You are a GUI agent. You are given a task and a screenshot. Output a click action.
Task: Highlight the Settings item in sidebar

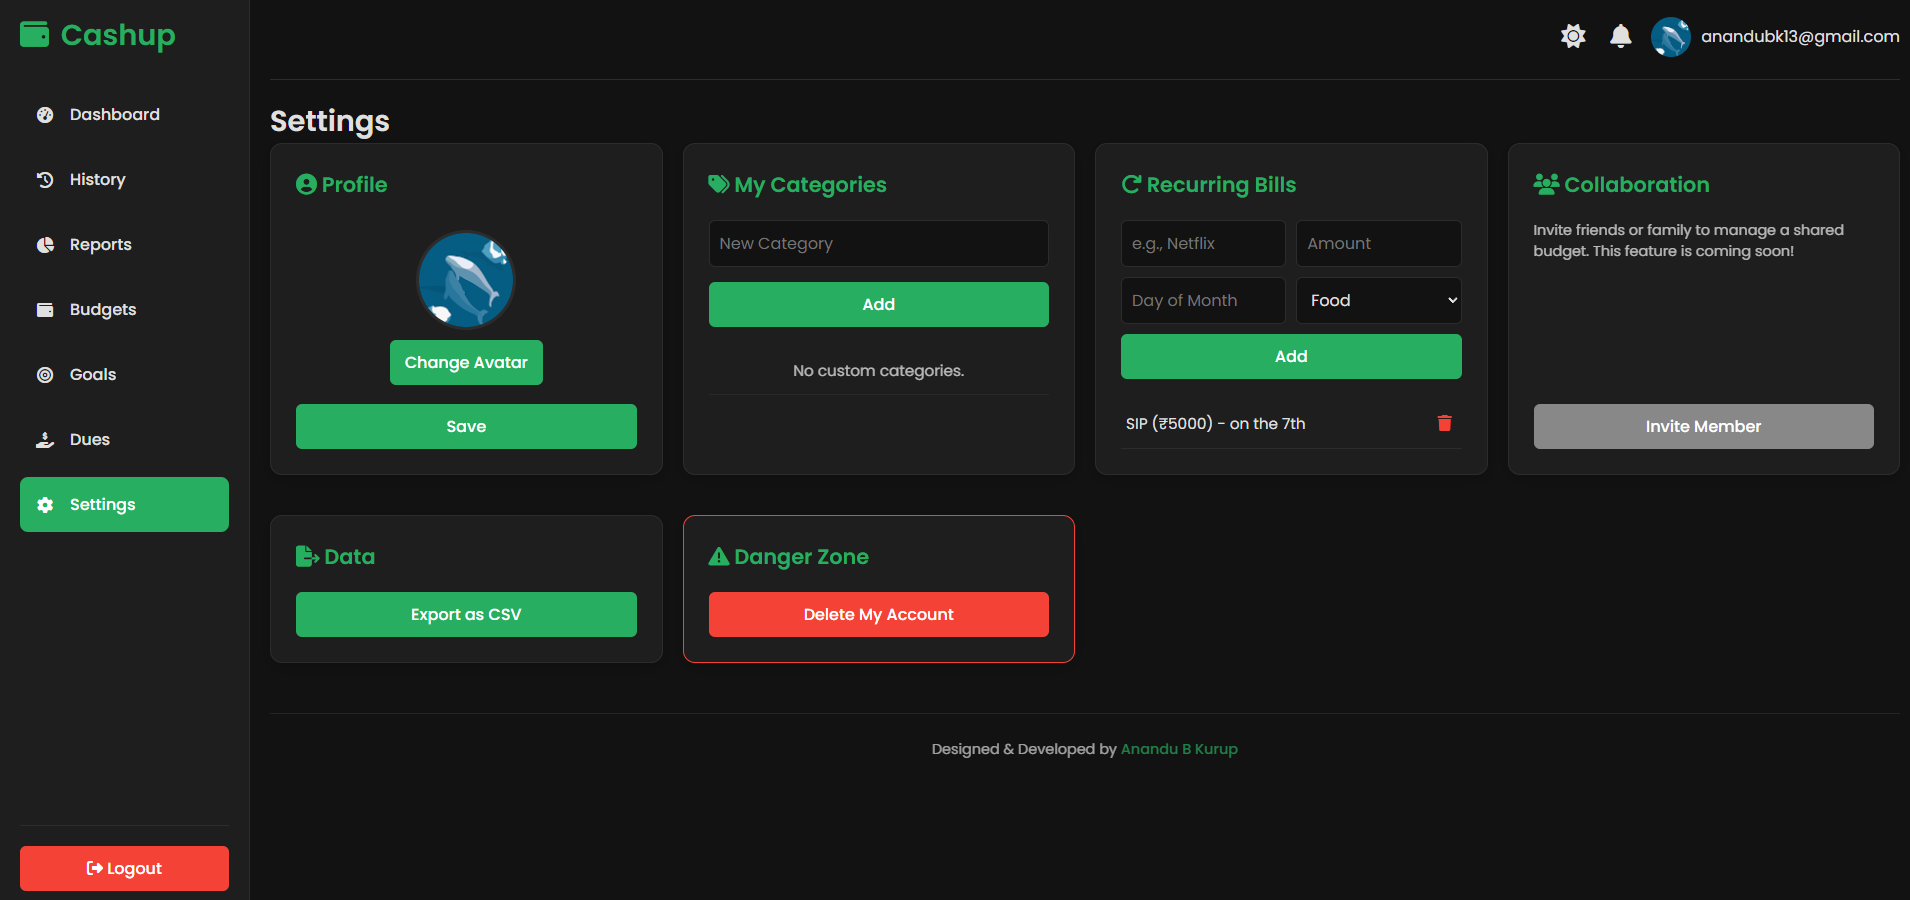123,504
